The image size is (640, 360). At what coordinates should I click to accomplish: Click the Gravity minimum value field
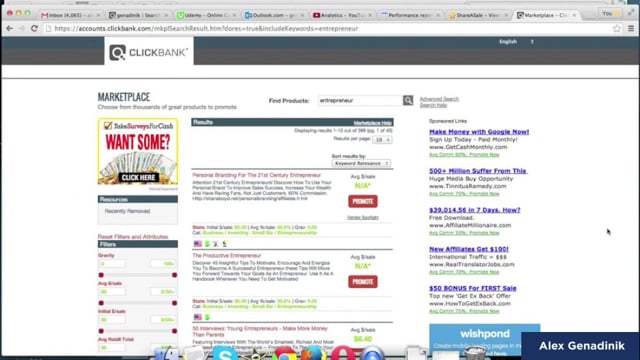[x=111, y=264]
